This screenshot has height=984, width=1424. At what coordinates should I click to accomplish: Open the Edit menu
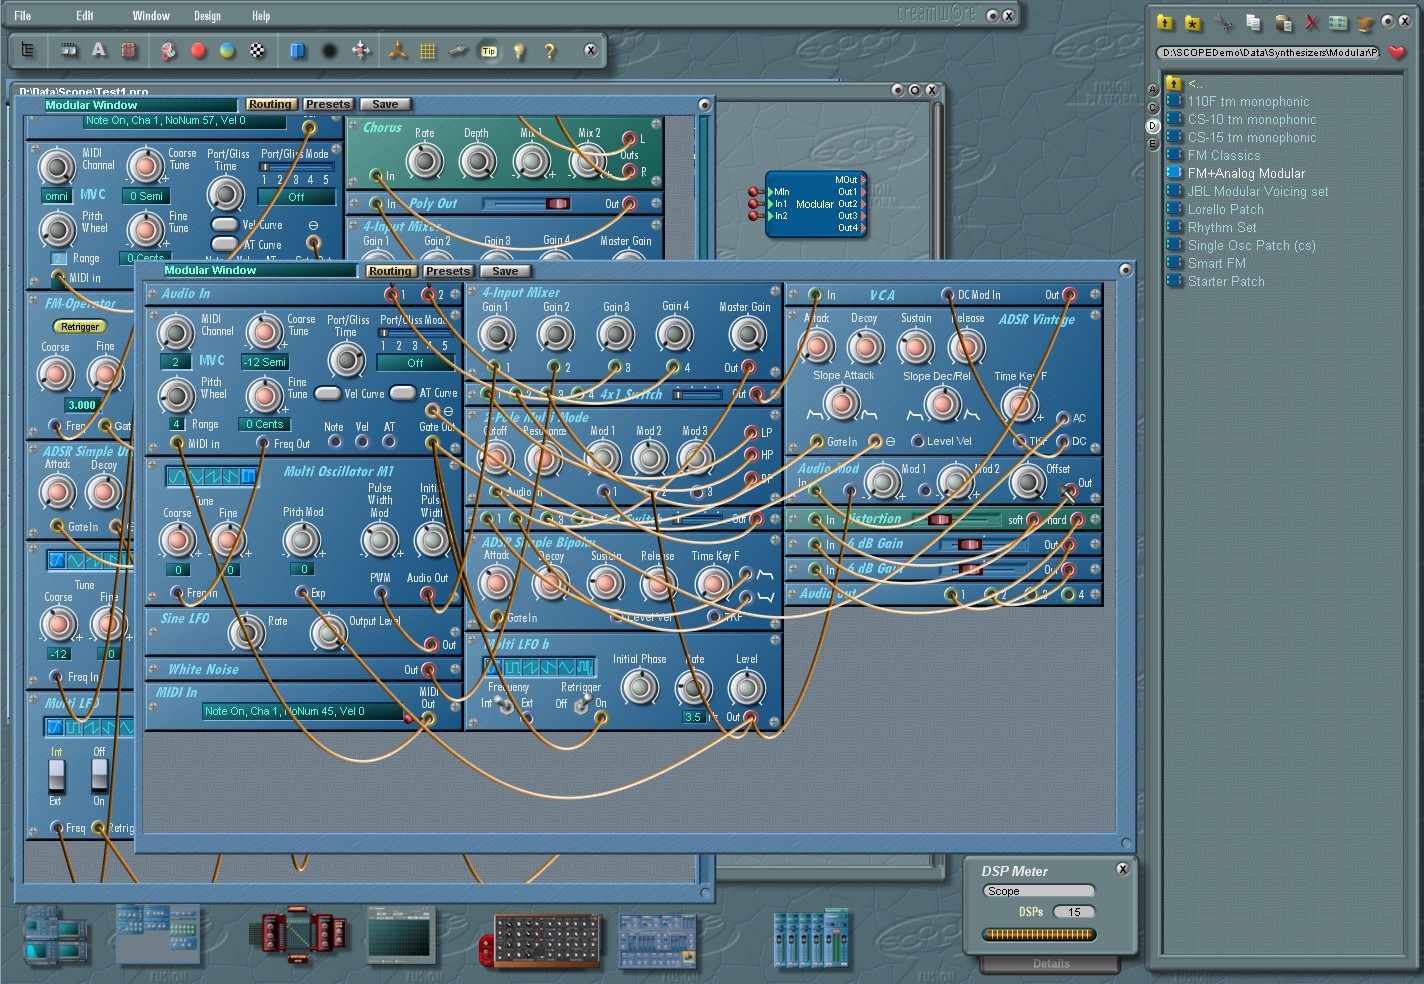(85, 16)
